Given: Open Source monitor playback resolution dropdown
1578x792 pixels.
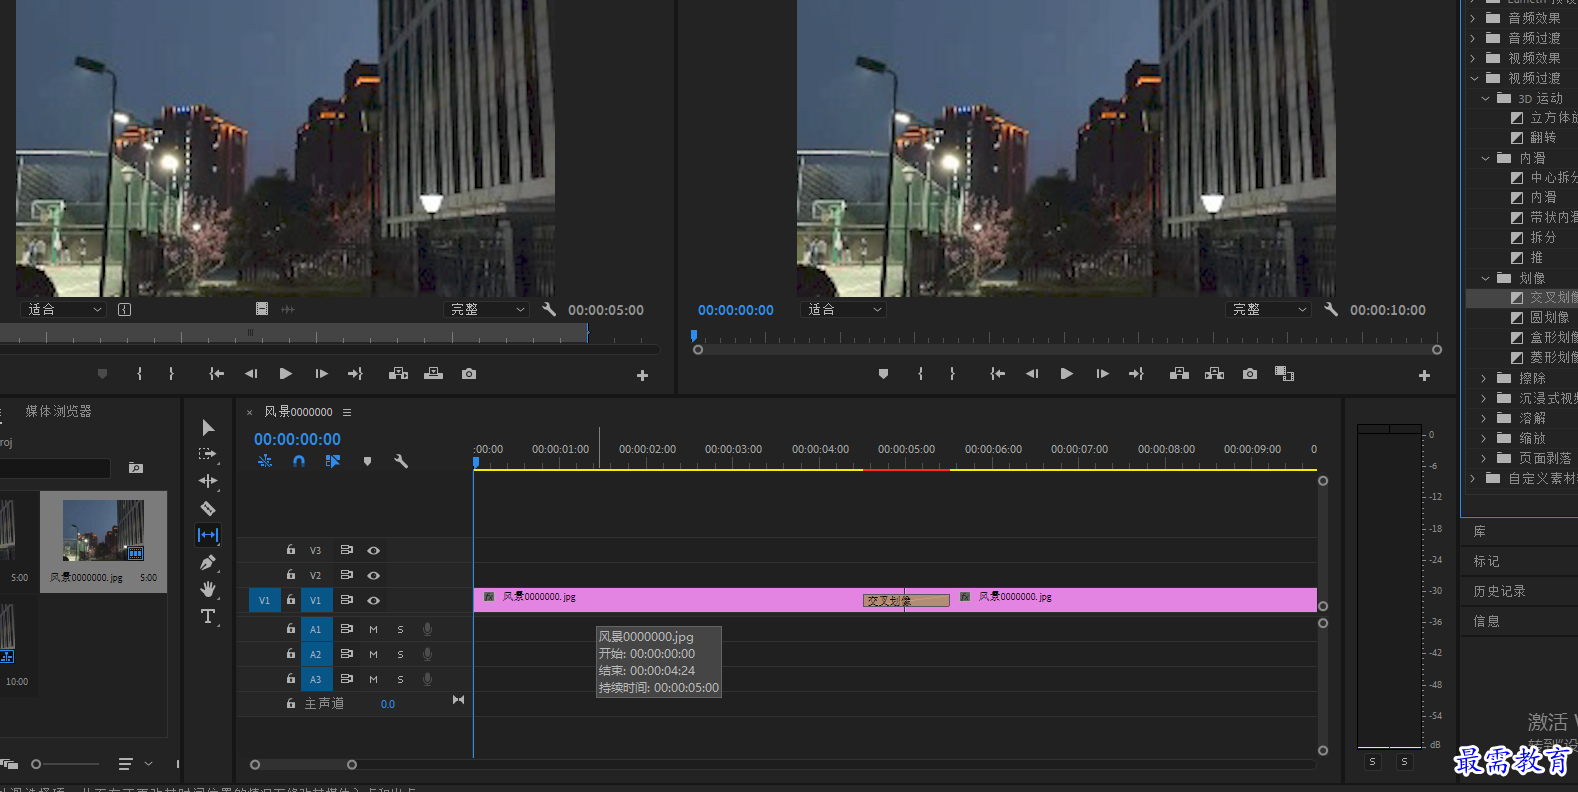Looking at the screenshot, I should click(486, 310).
